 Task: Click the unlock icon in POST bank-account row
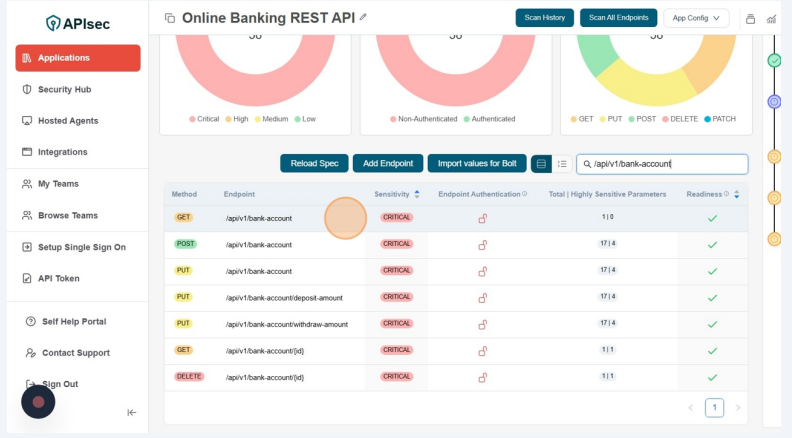pyautogui.click(x=482, y=245)
